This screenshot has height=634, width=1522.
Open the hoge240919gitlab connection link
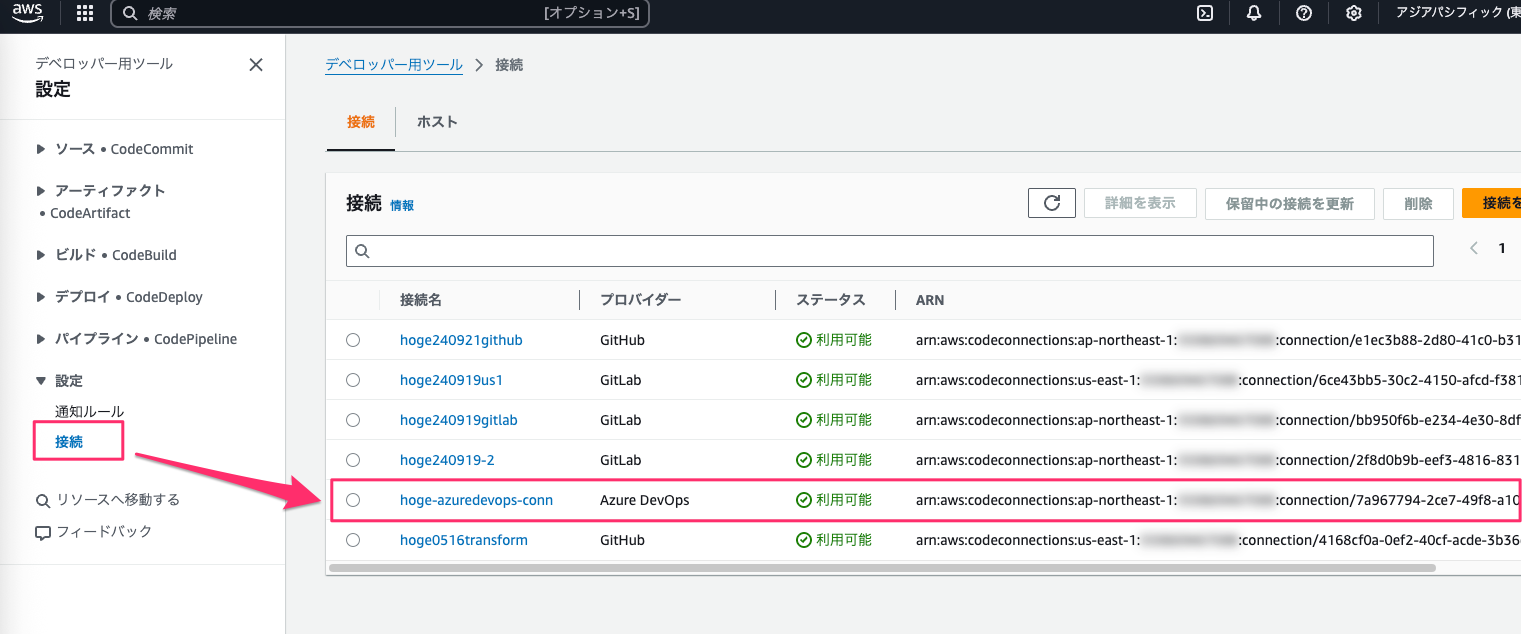click(x=459, y=420)
